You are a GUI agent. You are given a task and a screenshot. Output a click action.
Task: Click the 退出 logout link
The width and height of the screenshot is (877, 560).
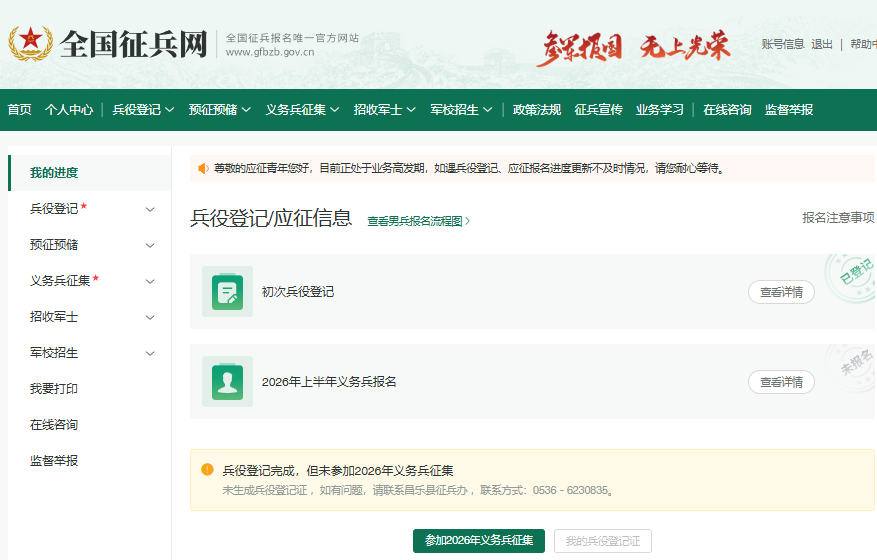(x=822, y=44)
